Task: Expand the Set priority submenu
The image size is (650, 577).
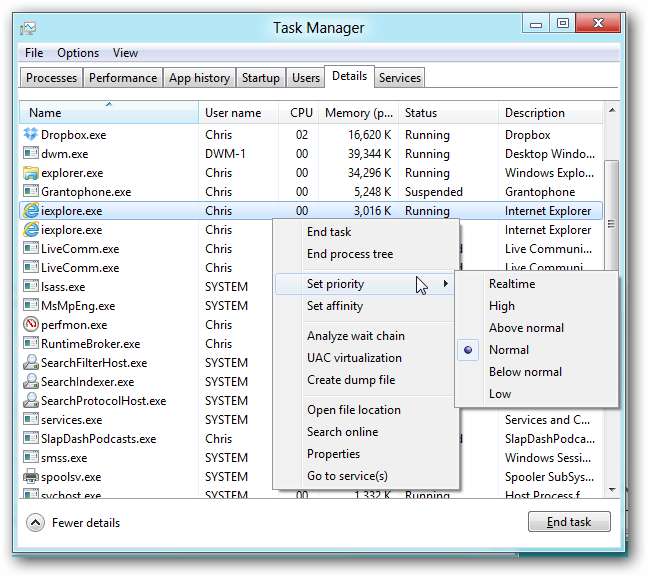Action: tap(365, 284)
